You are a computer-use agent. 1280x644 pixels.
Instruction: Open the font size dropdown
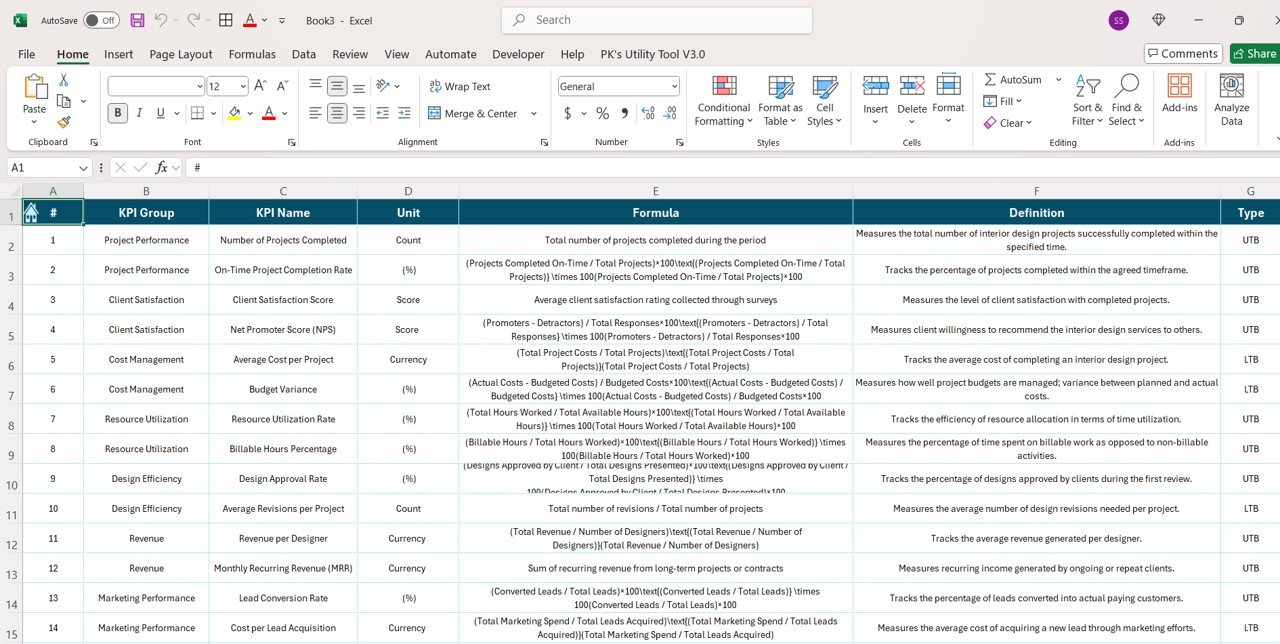(x=242, y=86)
